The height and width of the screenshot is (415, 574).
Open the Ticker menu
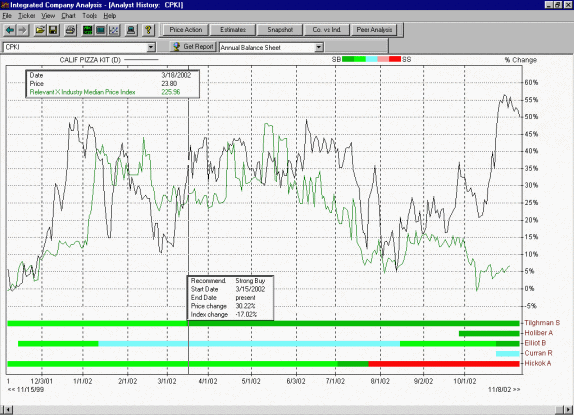click(x=27, y=16)
